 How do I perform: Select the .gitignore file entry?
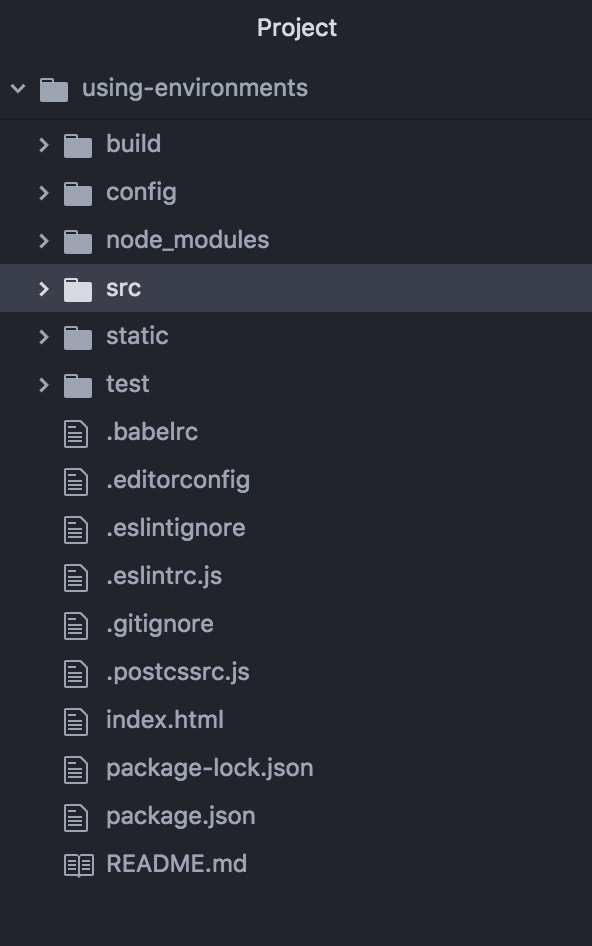[296, 624]
